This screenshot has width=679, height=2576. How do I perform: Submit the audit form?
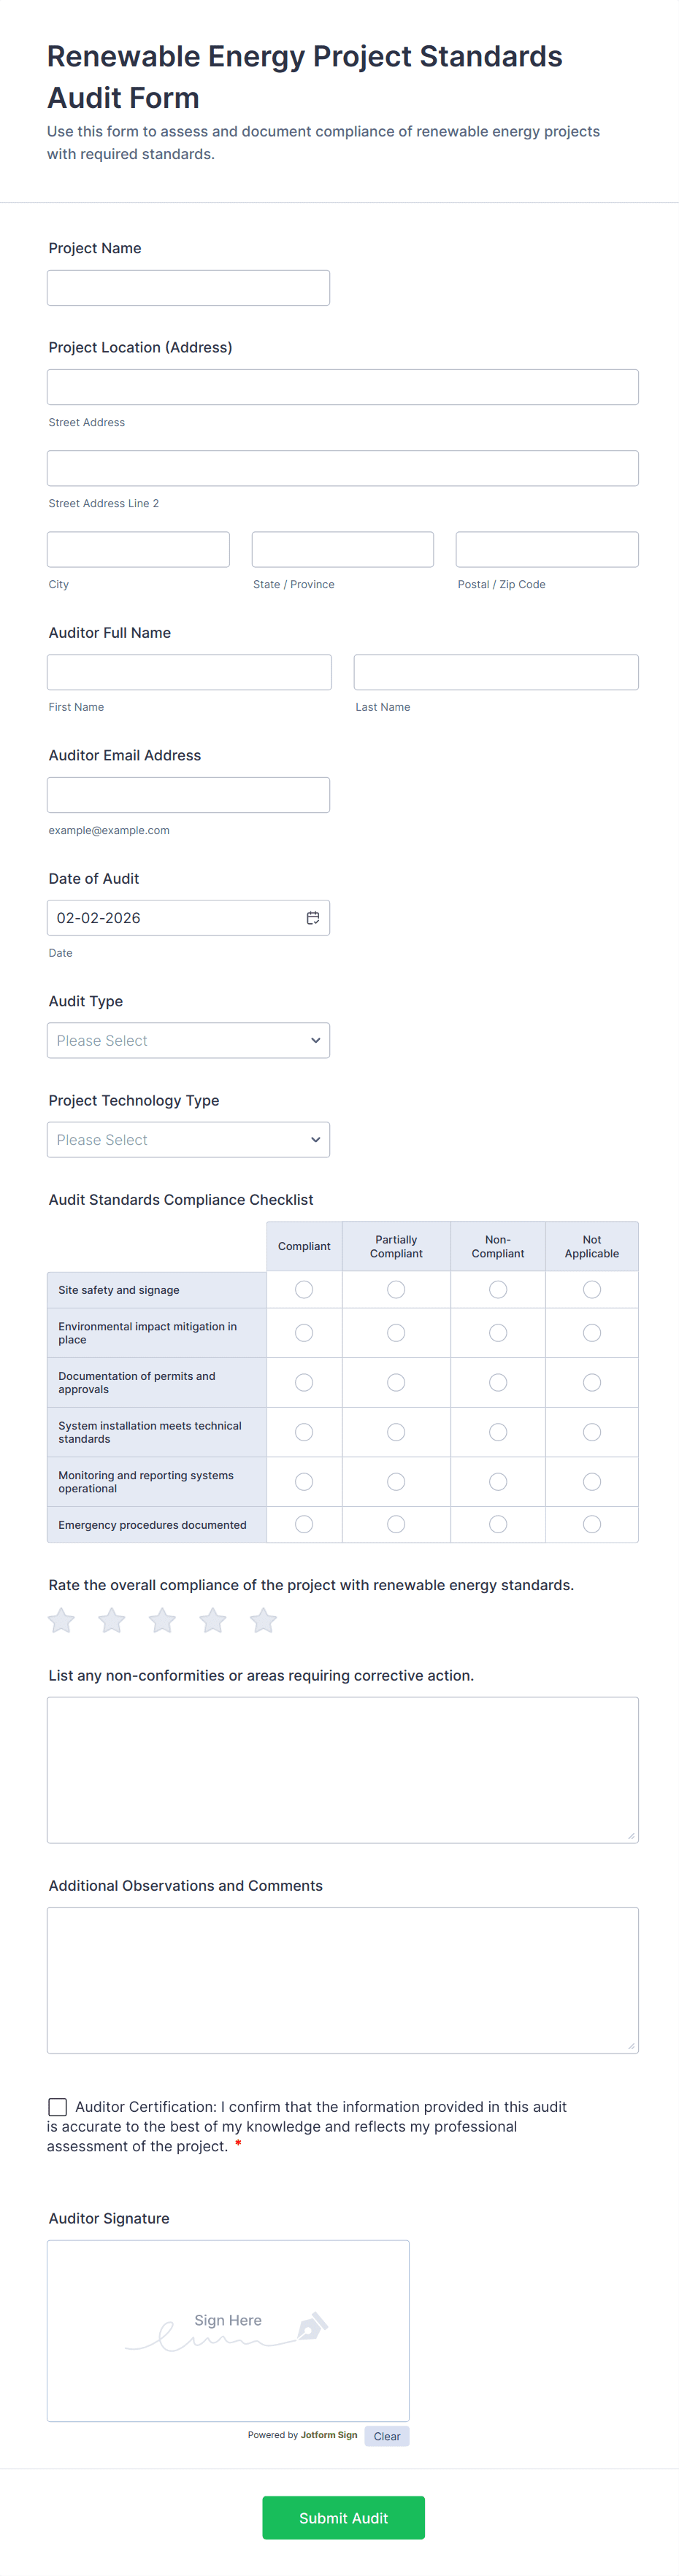(343, 2517)
